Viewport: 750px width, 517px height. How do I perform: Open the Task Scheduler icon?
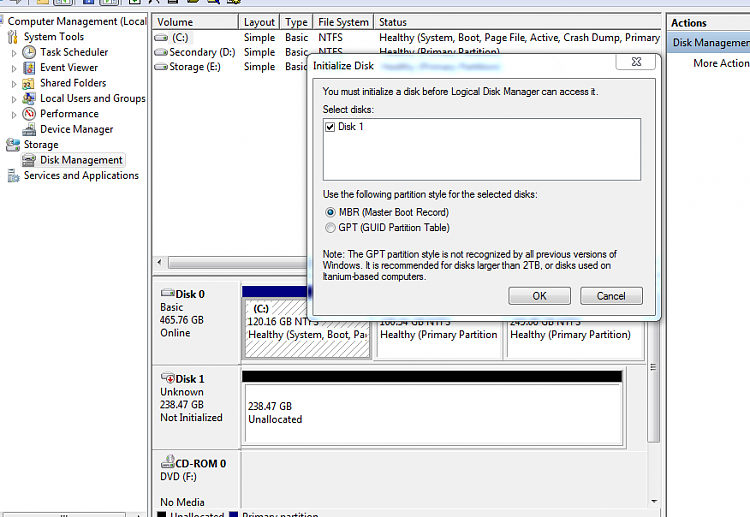click(29, 52)
